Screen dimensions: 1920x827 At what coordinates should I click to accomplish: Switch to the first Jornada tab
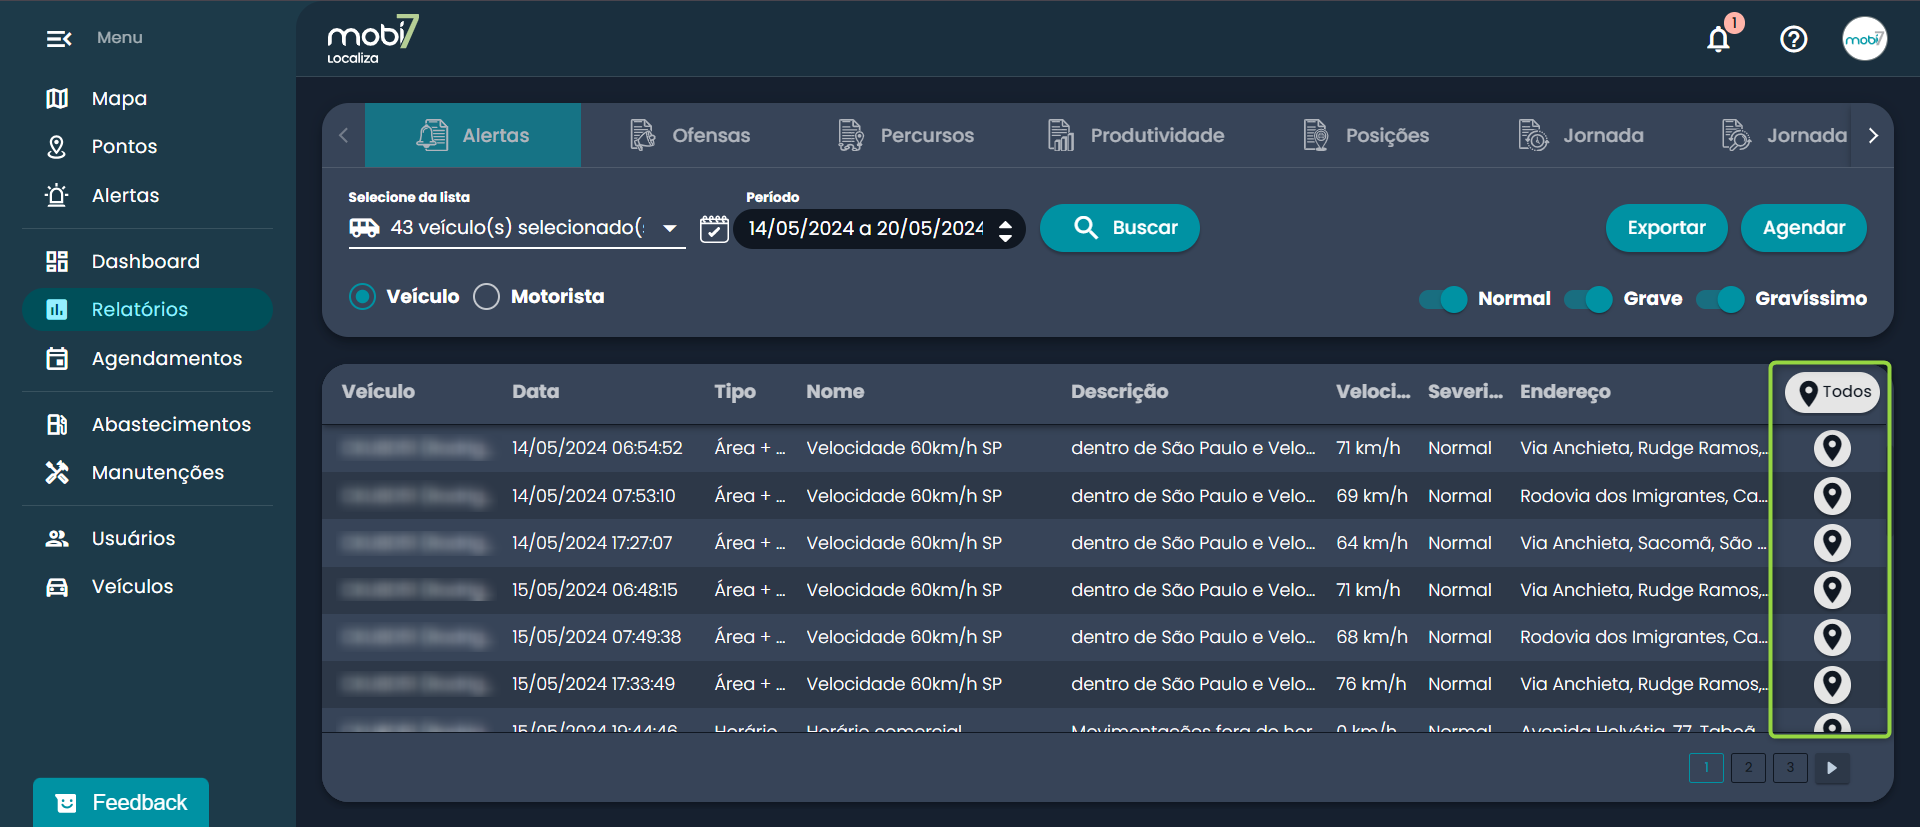coord(1581,135)
